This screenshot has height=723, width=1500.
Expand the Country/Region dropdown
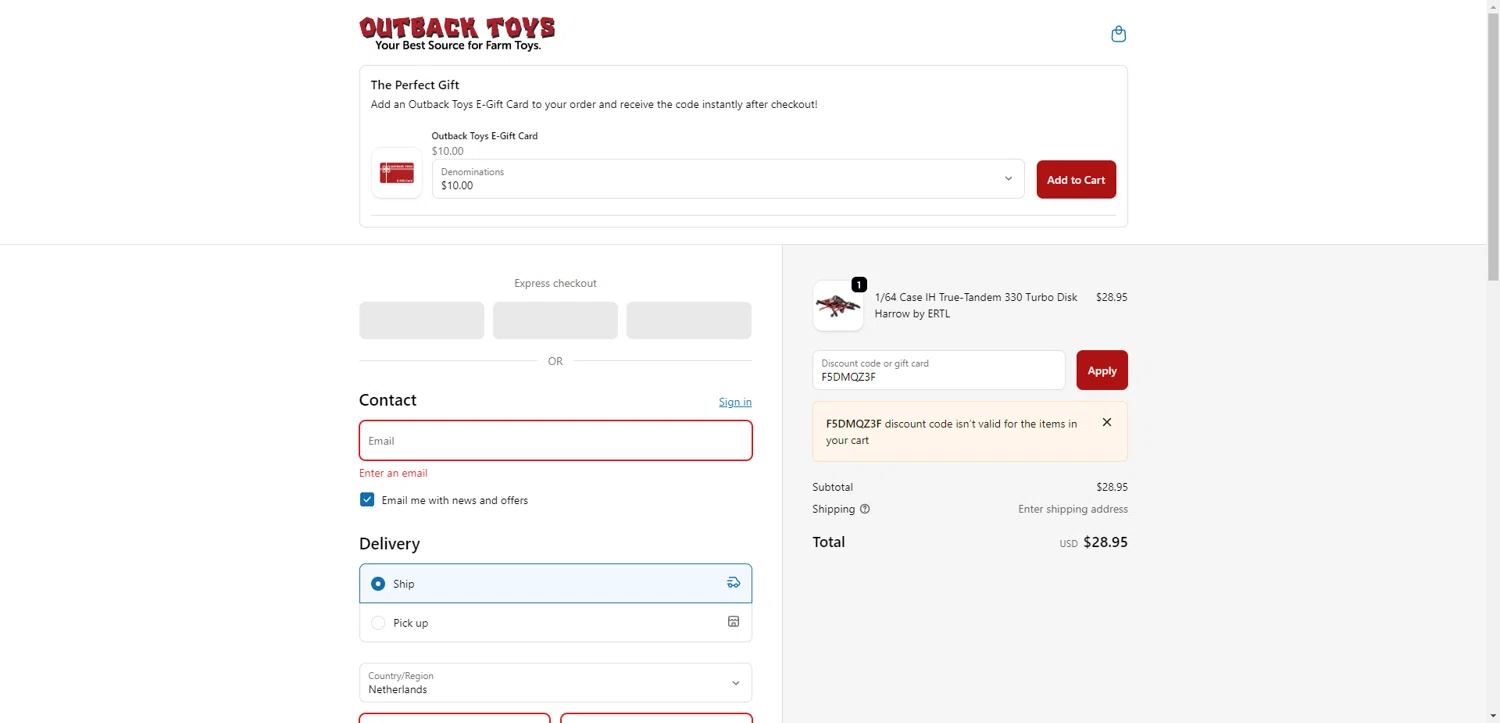point(555,683)
